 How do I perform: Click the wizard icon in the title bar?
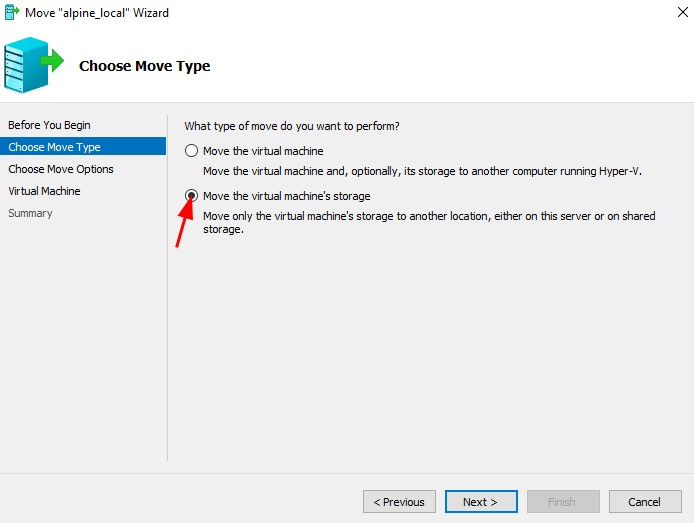click(x=12, y=13)
